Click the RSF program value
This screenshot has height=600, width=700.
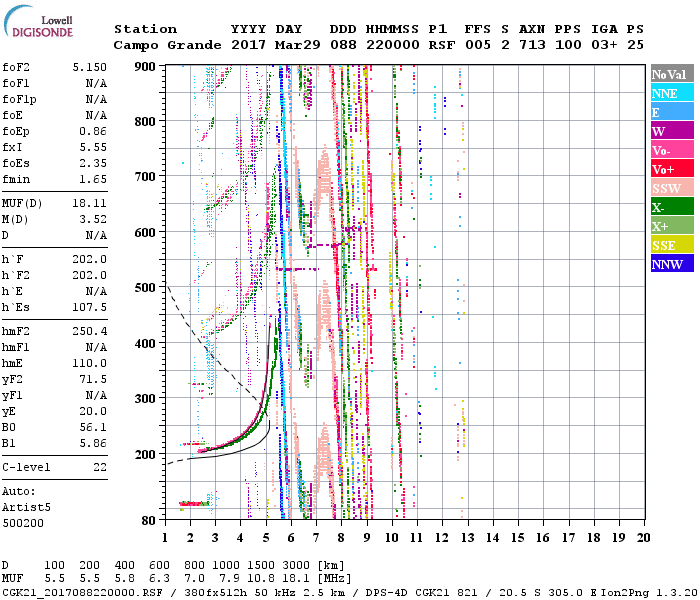pos(442,45)
